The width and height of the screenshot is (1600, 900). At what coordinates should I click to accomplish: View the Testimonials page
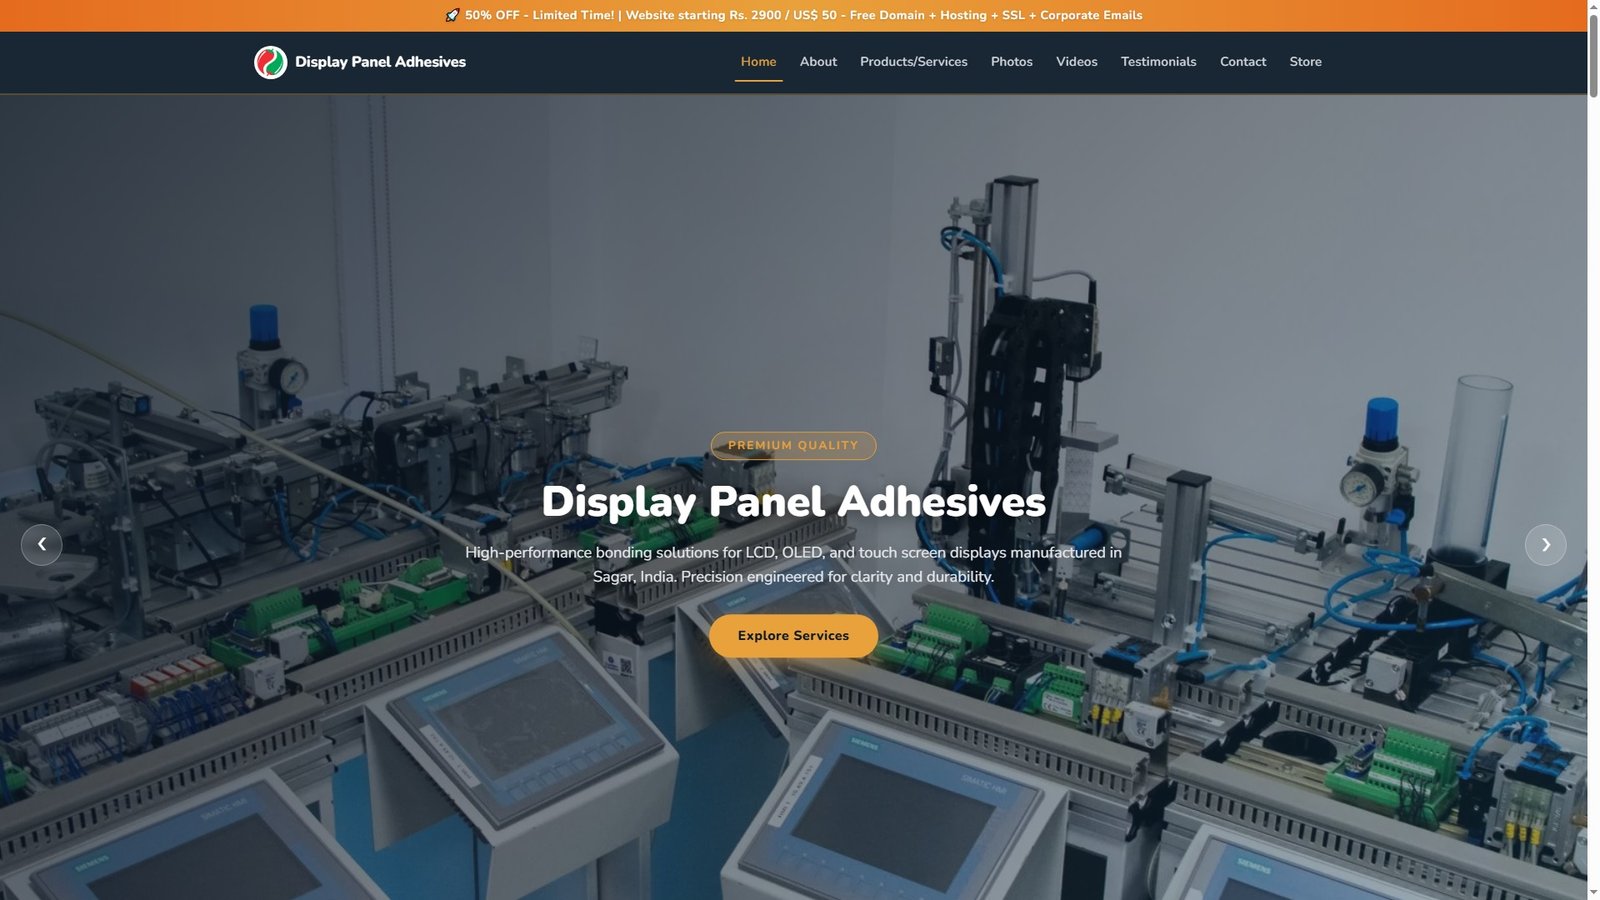click(1158, 62)
